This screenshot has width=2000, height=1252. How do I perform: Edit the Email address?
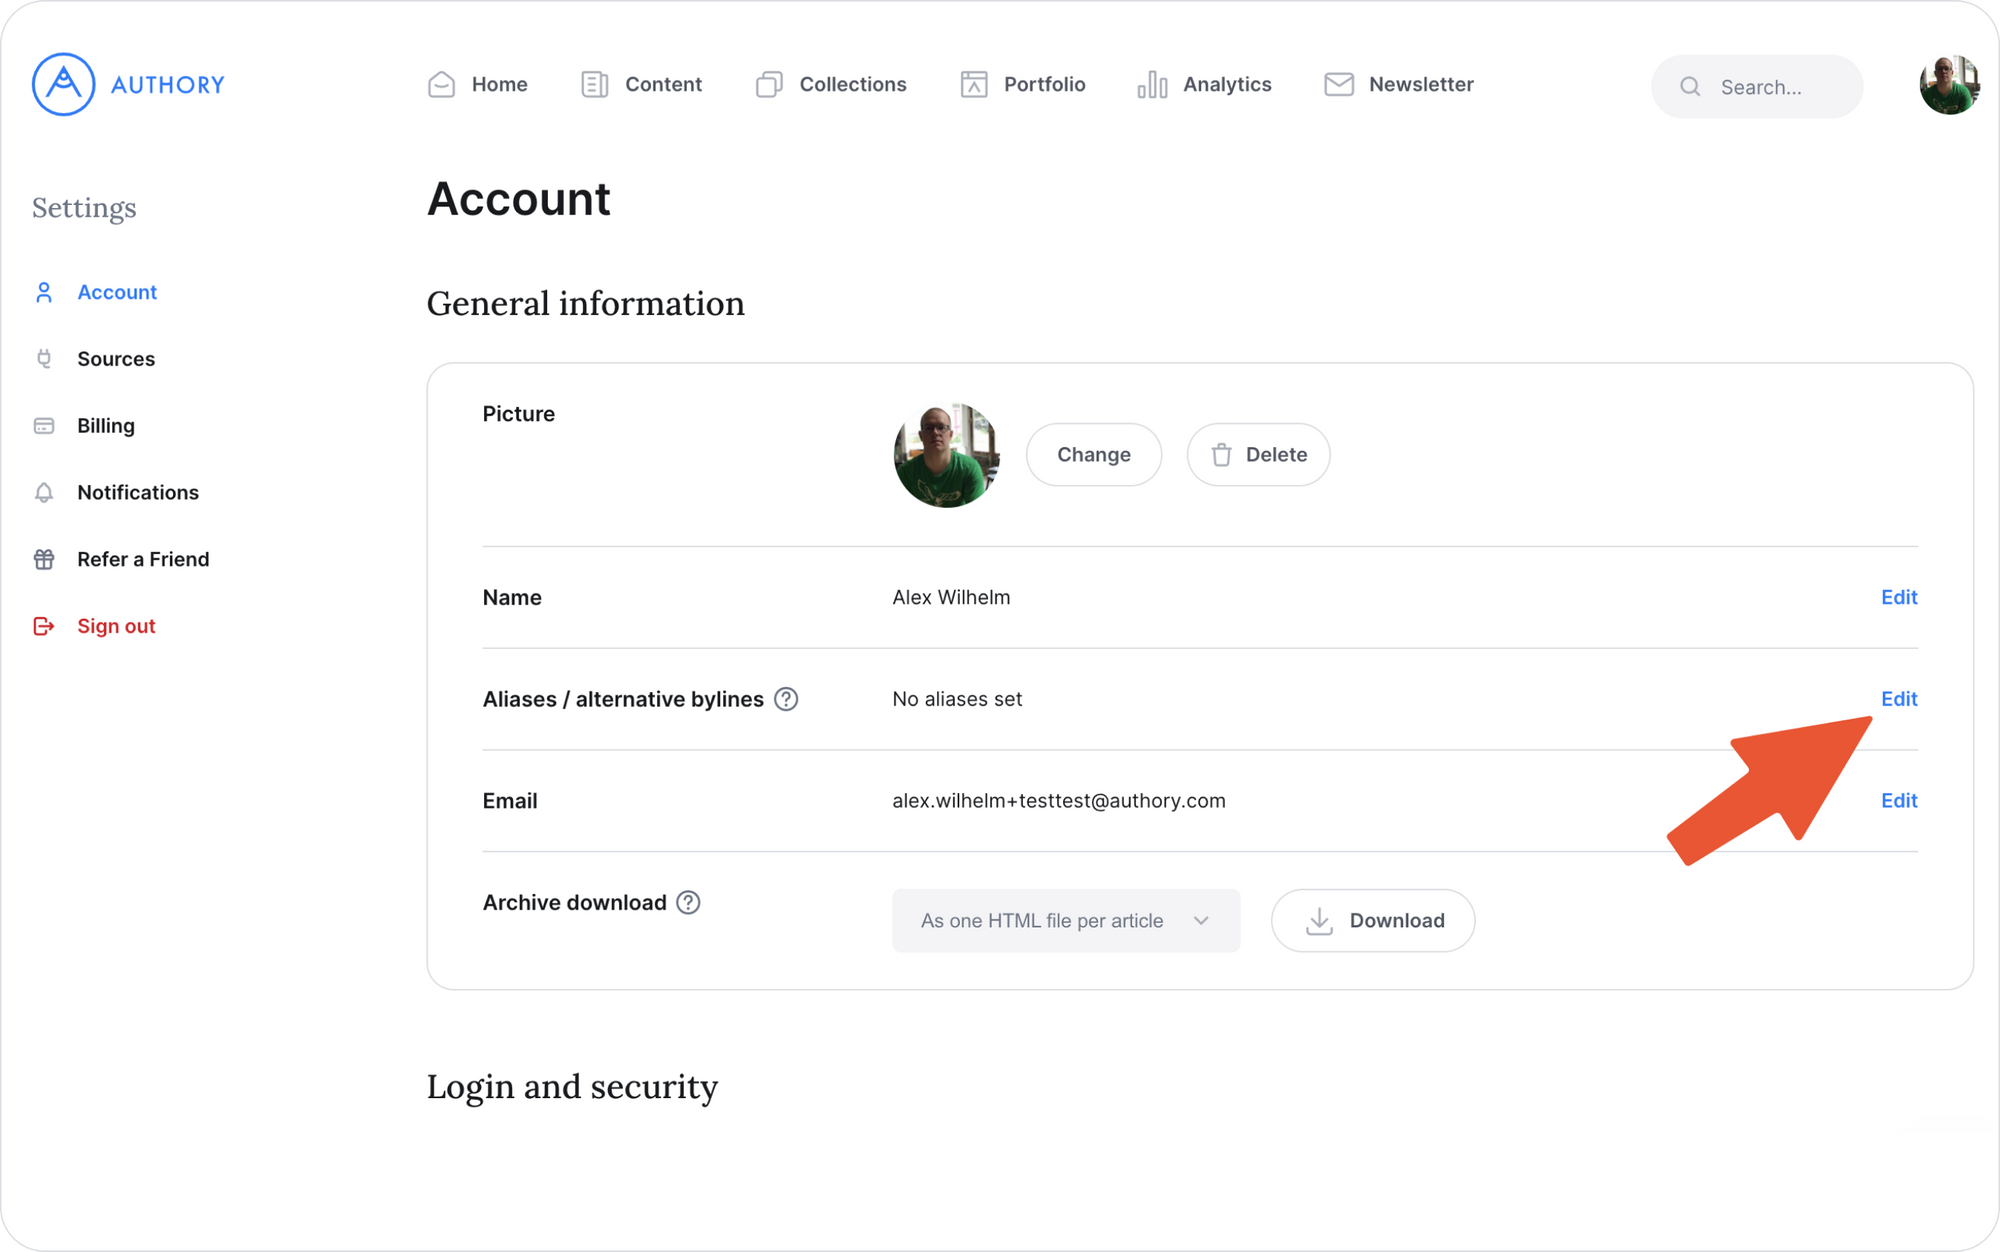click(x=1899, y=801)
